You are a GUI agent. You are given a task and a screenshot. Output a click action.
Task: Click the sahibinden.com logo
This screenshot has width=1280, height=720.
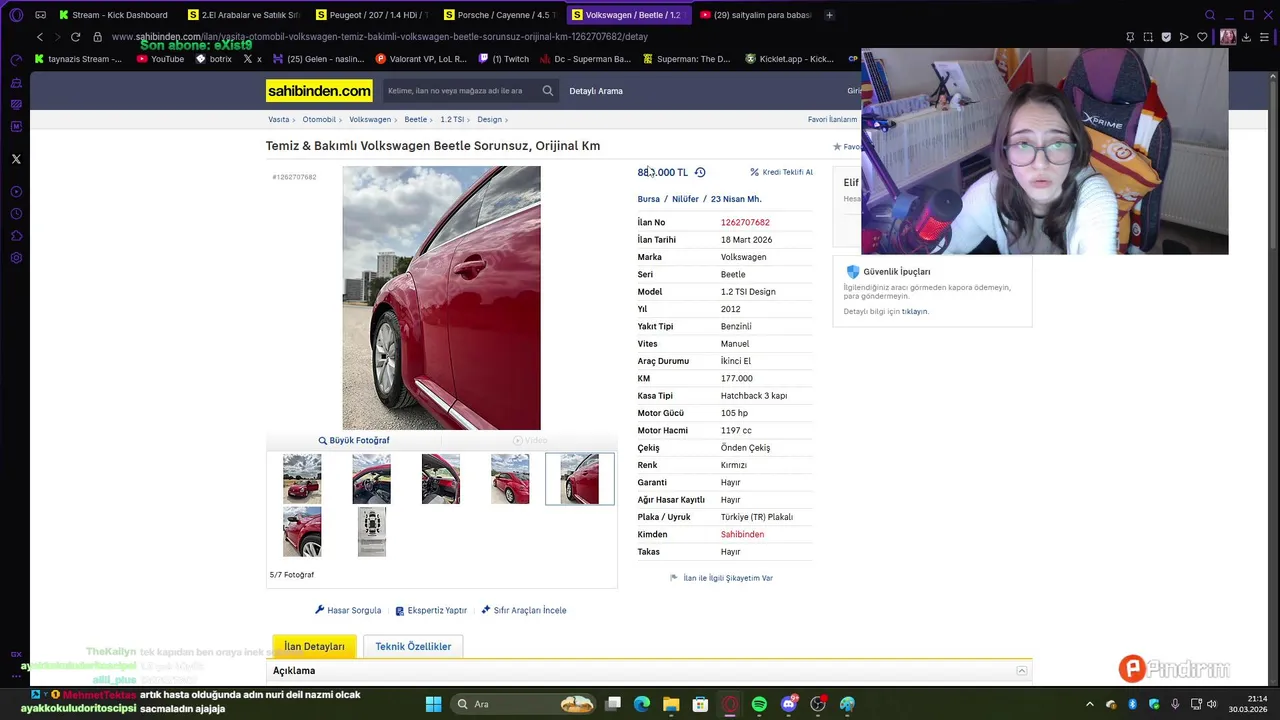(x=319, y=91)
